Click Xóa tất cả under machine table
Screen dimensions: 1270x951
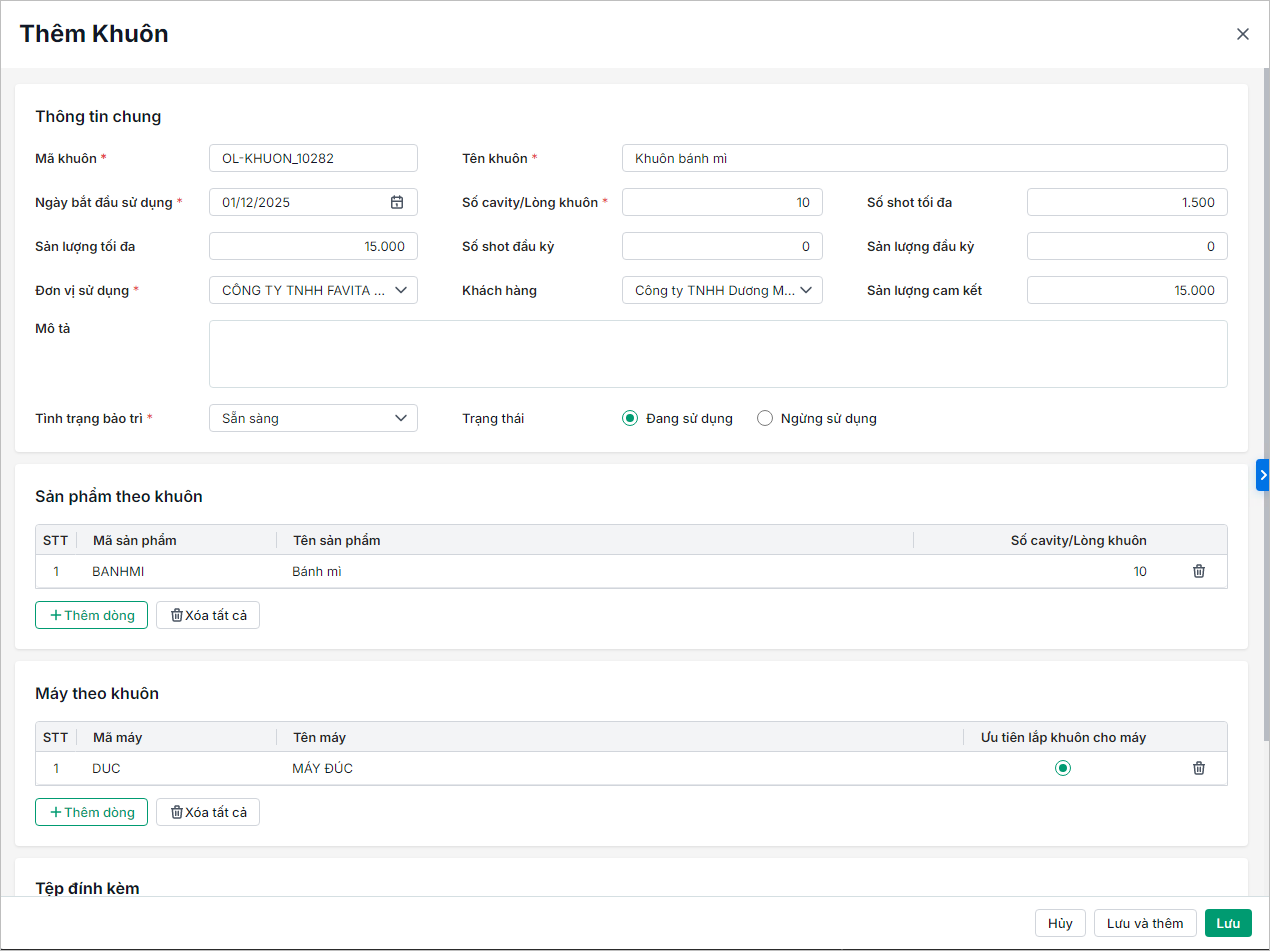coord(208,812)
